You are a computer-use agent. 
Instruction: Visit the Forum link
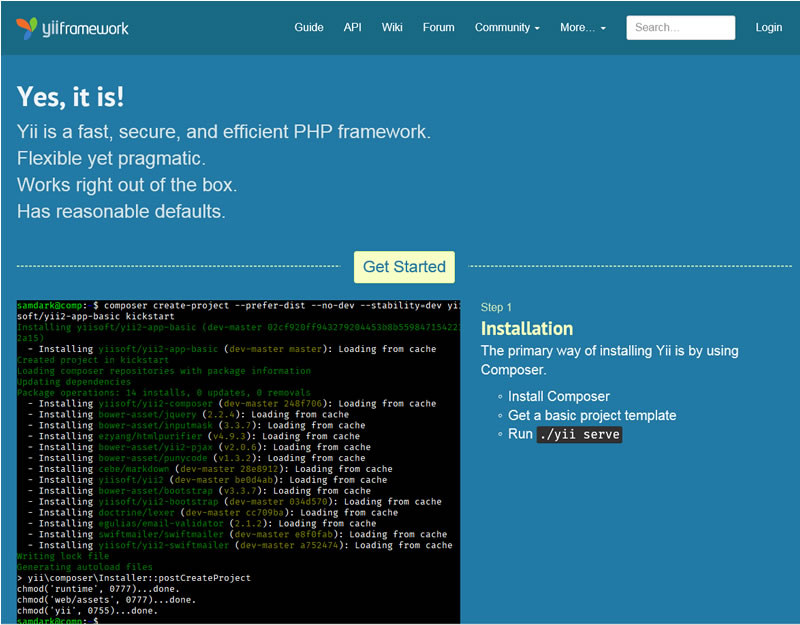[438, 28]
